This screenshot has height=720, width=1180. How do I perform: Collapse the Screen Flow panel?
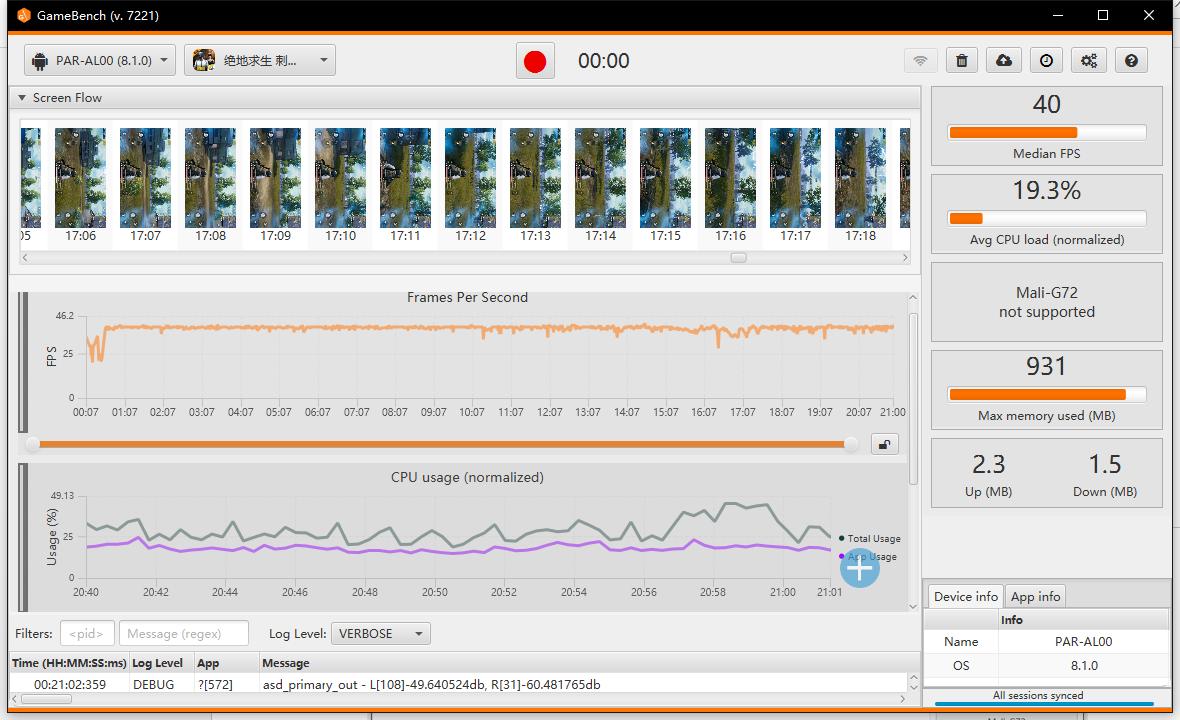click(21, 98)
